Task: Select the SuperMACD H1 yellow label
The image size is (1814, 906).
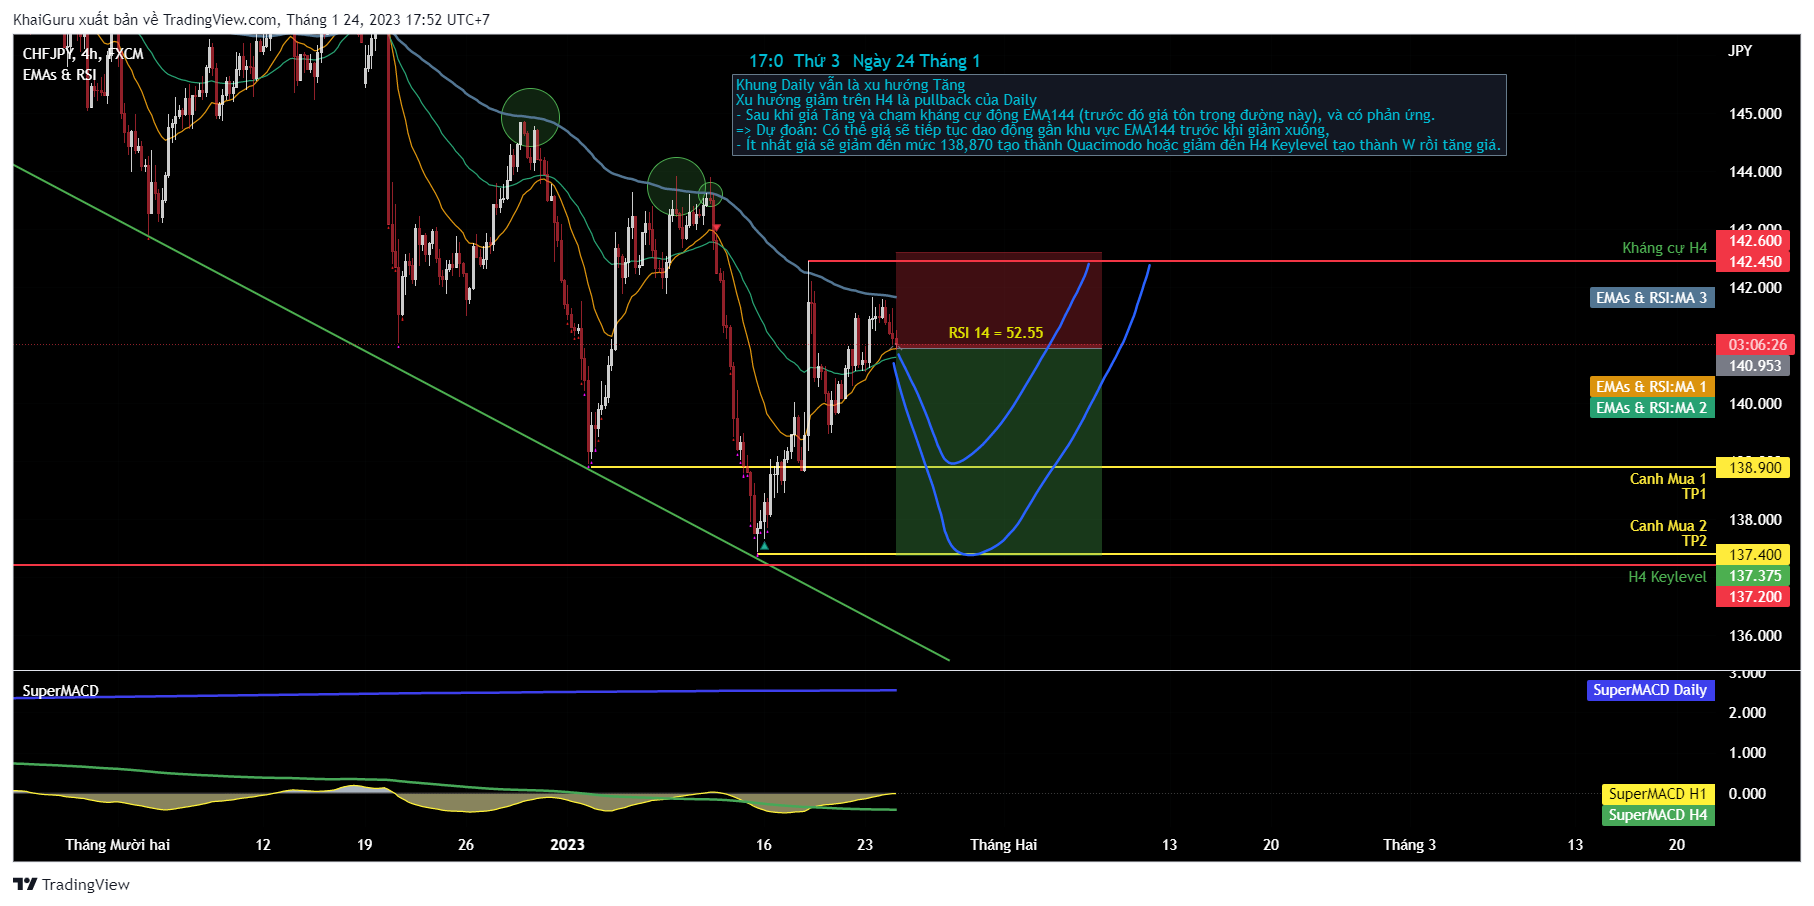Action: pos(1657,794)
